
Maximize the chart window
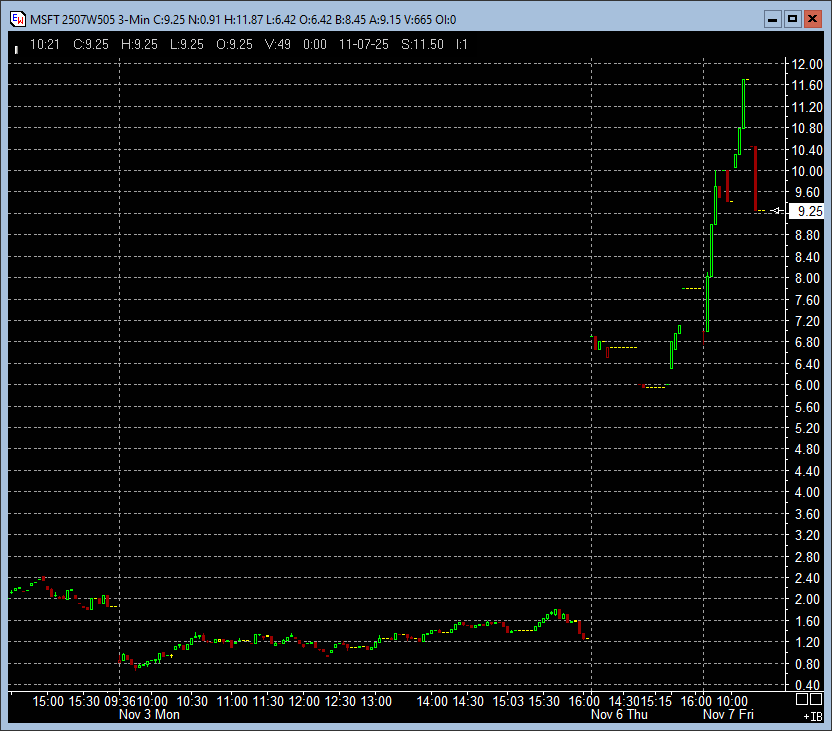793,18
